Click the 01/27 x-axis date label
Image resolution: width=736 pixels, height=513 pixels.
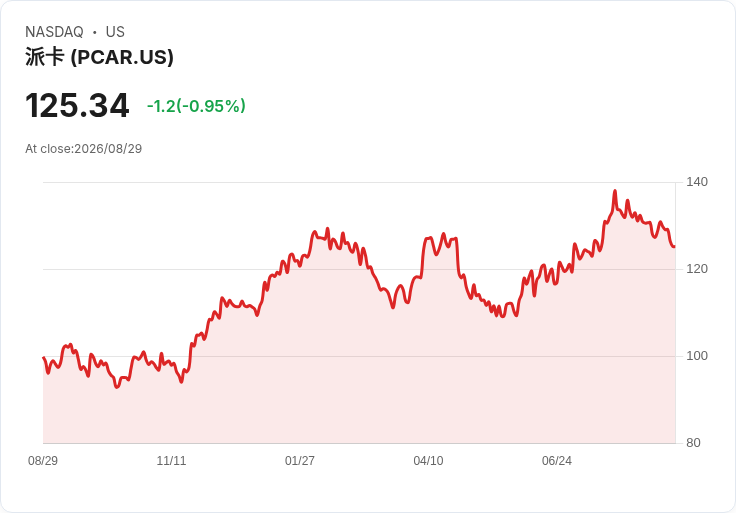pyautogui.click(x=299, y=461)
